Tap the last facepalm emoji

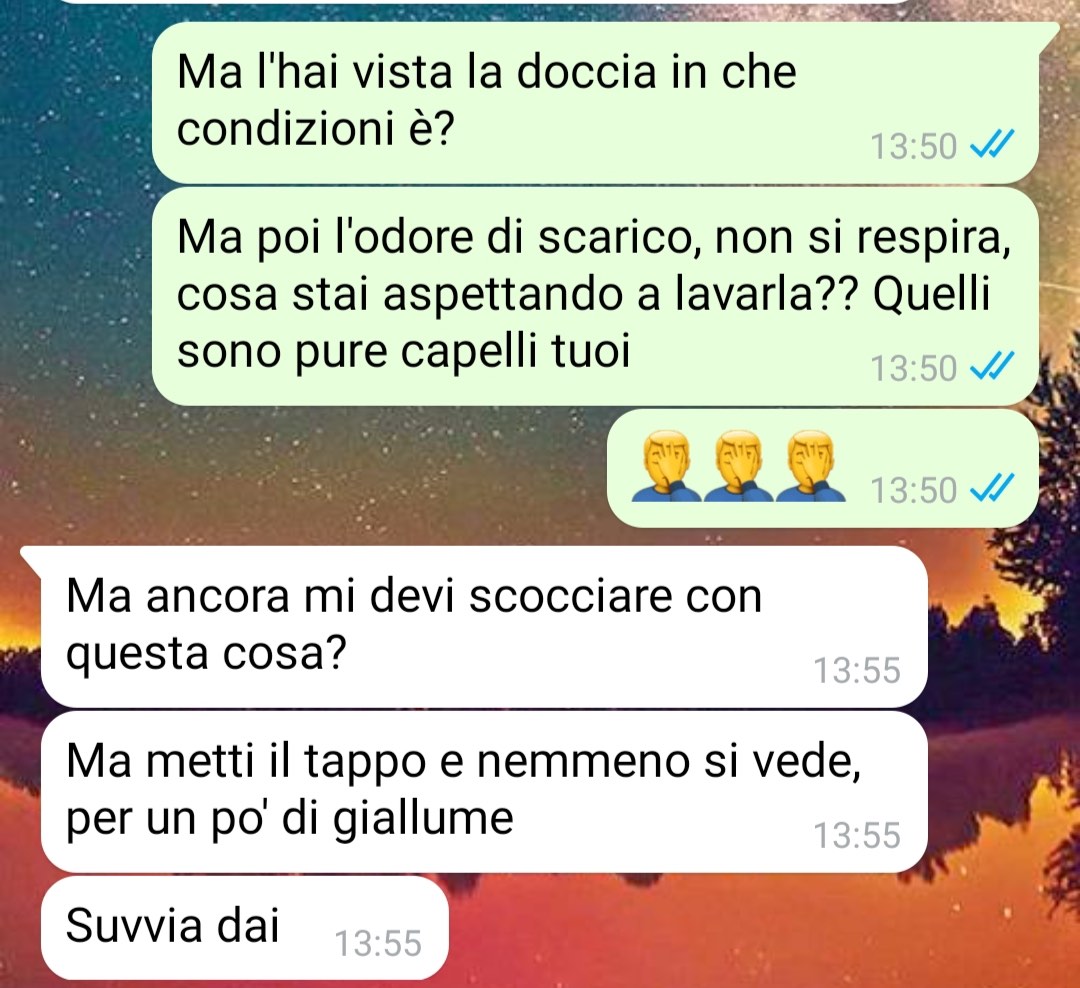point(811,466)
